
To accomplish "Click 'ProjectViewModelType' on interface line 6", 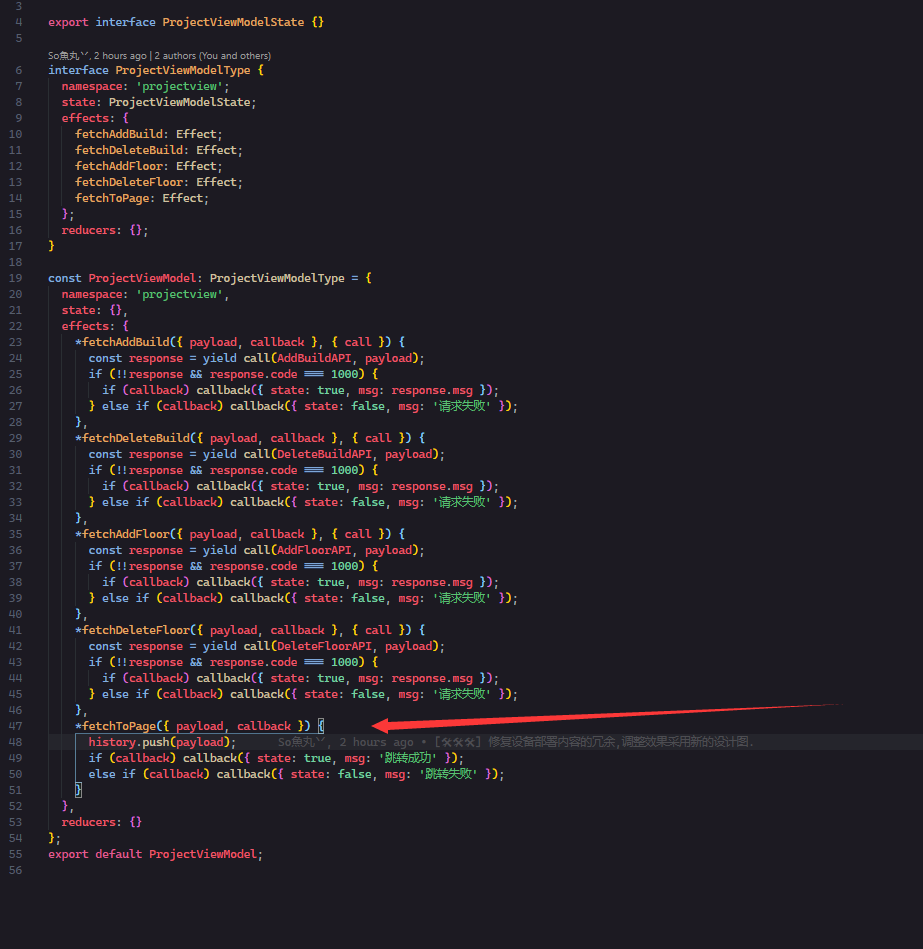I will click(x=183, y=70).
